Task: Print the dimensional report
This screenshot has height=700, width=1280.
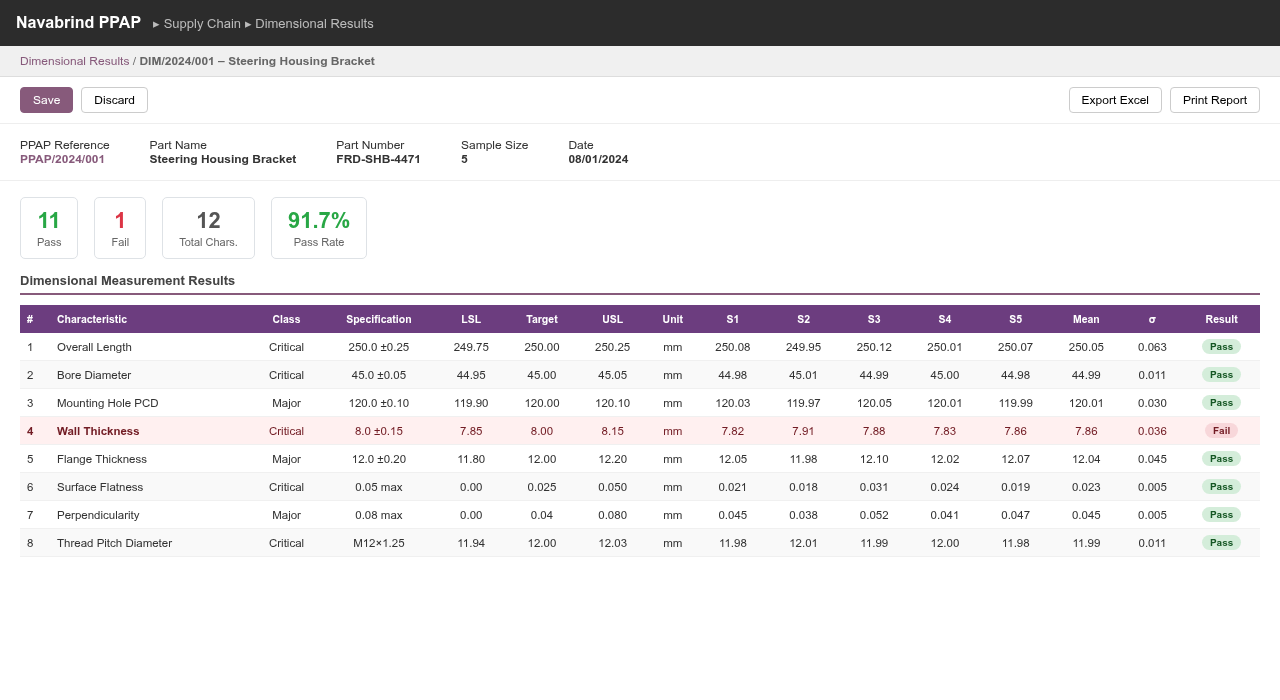Action: pyautogui.click(x=1214, y=100)
